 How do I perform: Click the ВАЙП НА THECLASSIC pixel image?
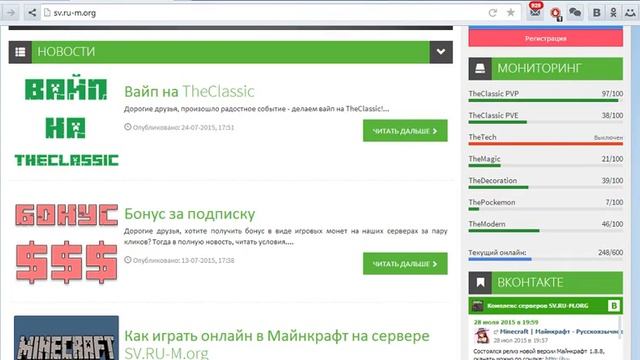pyautogui.click(x=66, y=121)
